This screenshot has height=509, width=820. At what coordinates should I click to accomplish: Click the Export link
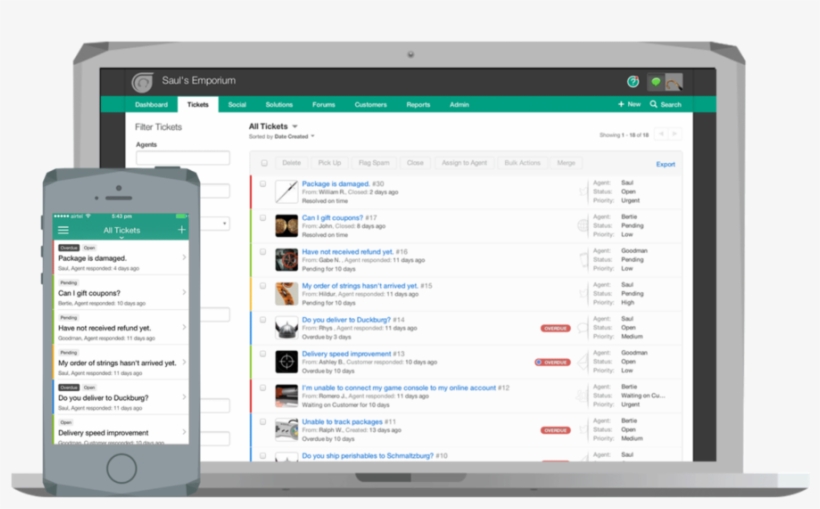pos(665,164)
